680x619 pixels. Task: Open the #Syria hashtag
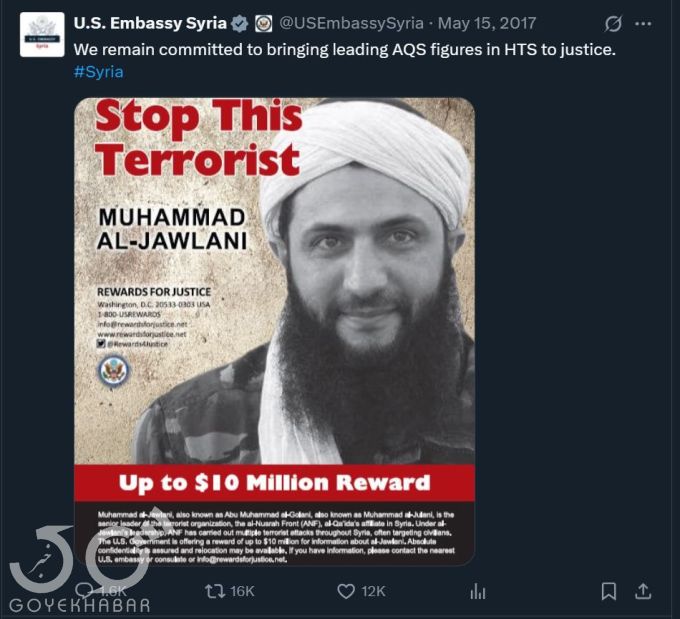(98, 72)
